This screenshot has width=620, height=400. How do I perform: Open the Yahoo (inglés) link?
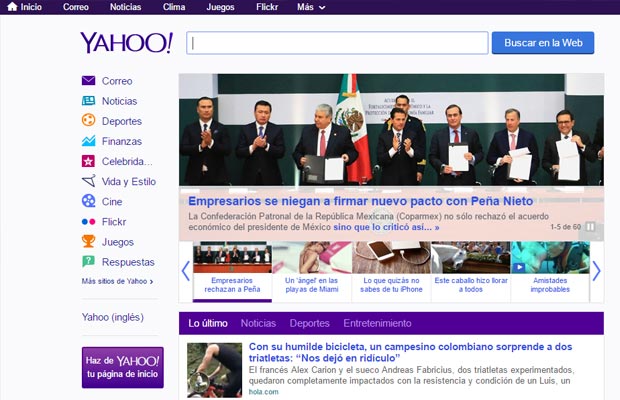pyautogui.click(x=113, y=317)
